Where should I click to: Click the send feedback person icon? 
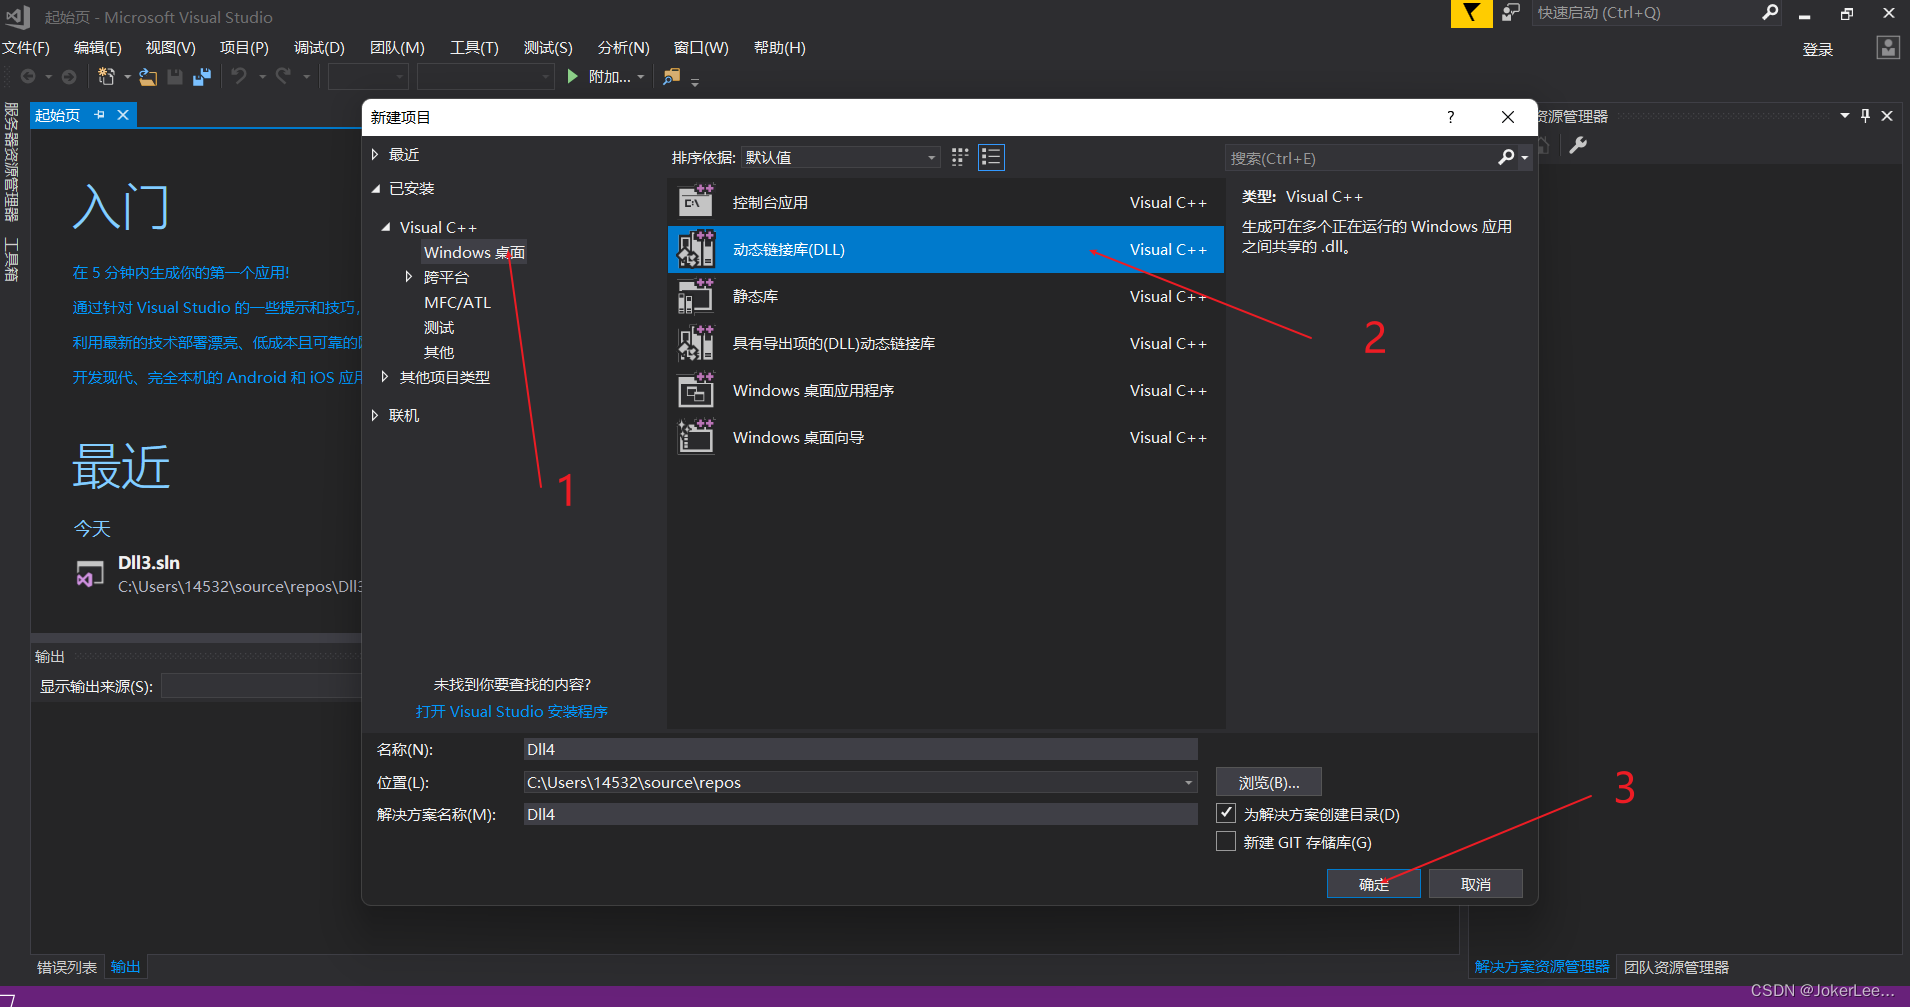1511,12
